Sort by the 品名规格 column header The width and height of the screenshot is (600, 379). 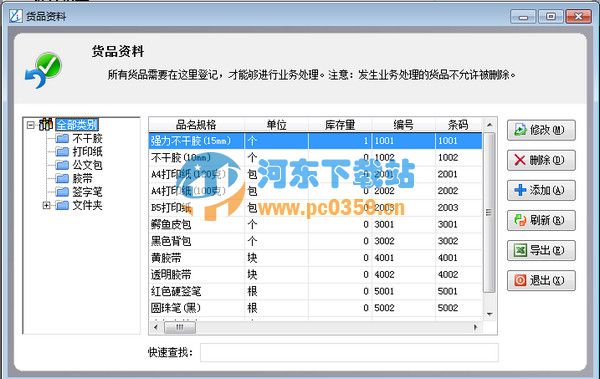tap(196, 125)
